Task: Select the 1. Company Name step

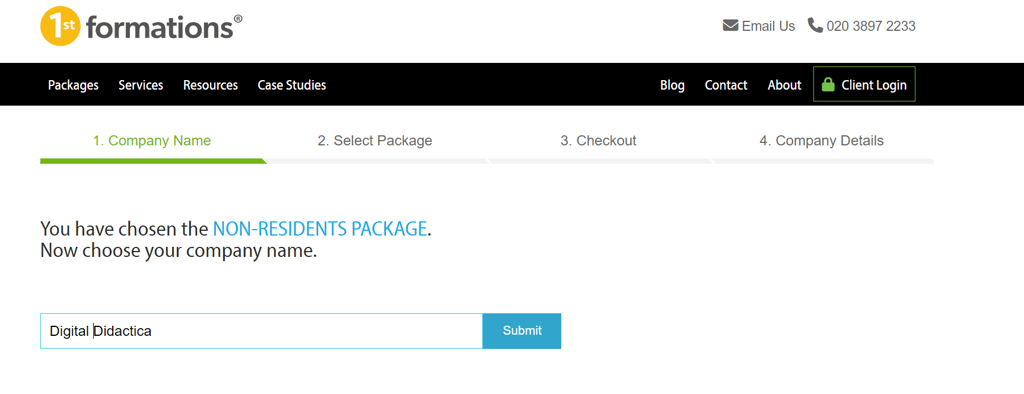Action: click(x=152, y=140)
